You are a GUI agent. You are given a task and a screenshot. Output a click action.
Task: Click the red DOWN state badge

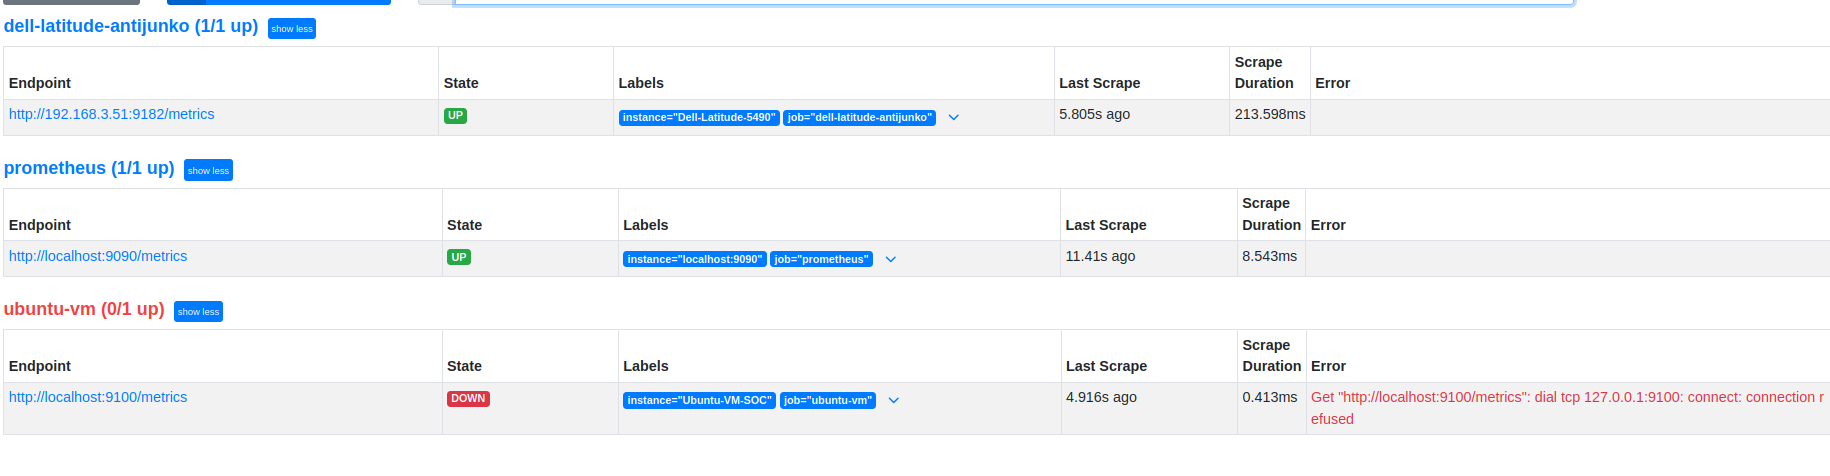(x=468, y=399)
